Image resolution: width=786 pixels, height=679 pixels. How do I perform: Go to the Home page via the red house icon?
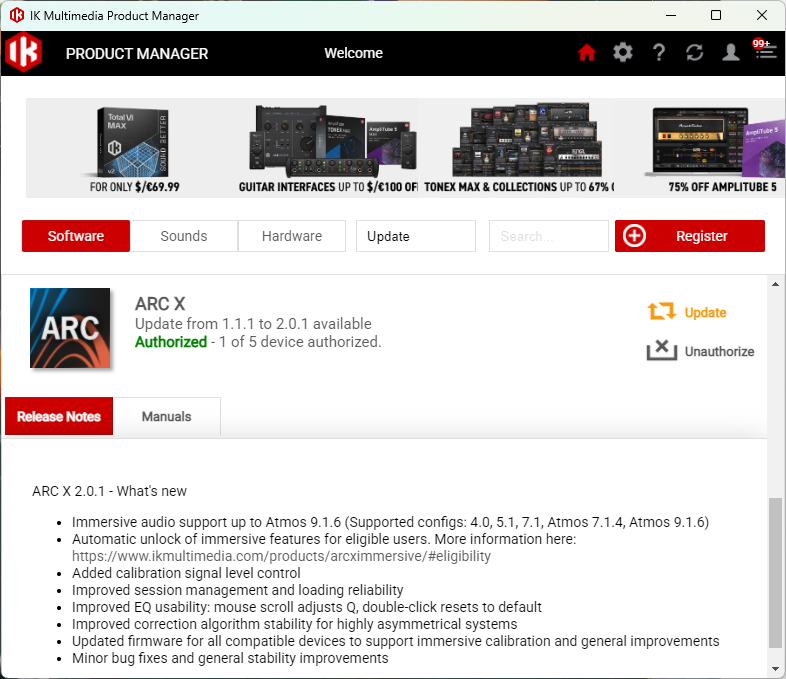[x=586, y=53]
